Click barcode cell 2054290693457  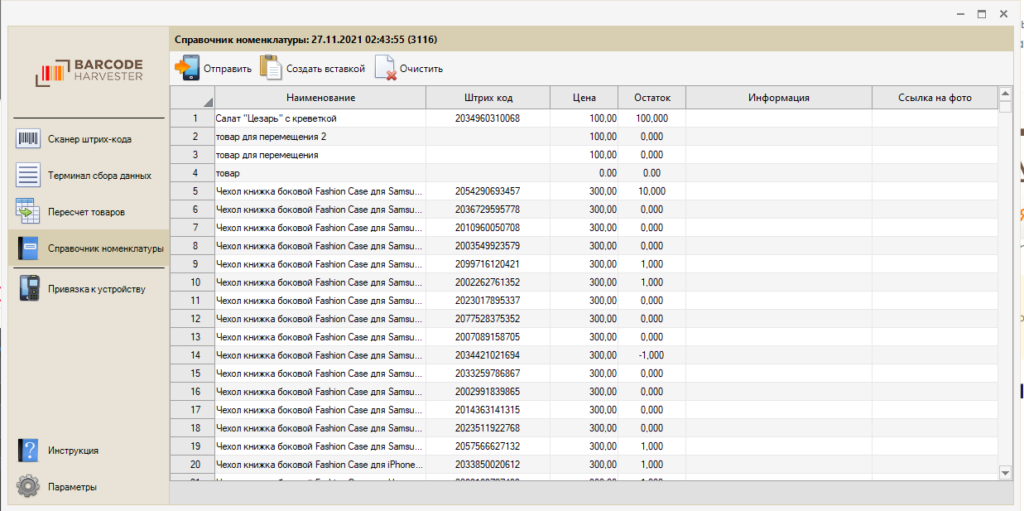pyautogui.click(x=487, y=191)
